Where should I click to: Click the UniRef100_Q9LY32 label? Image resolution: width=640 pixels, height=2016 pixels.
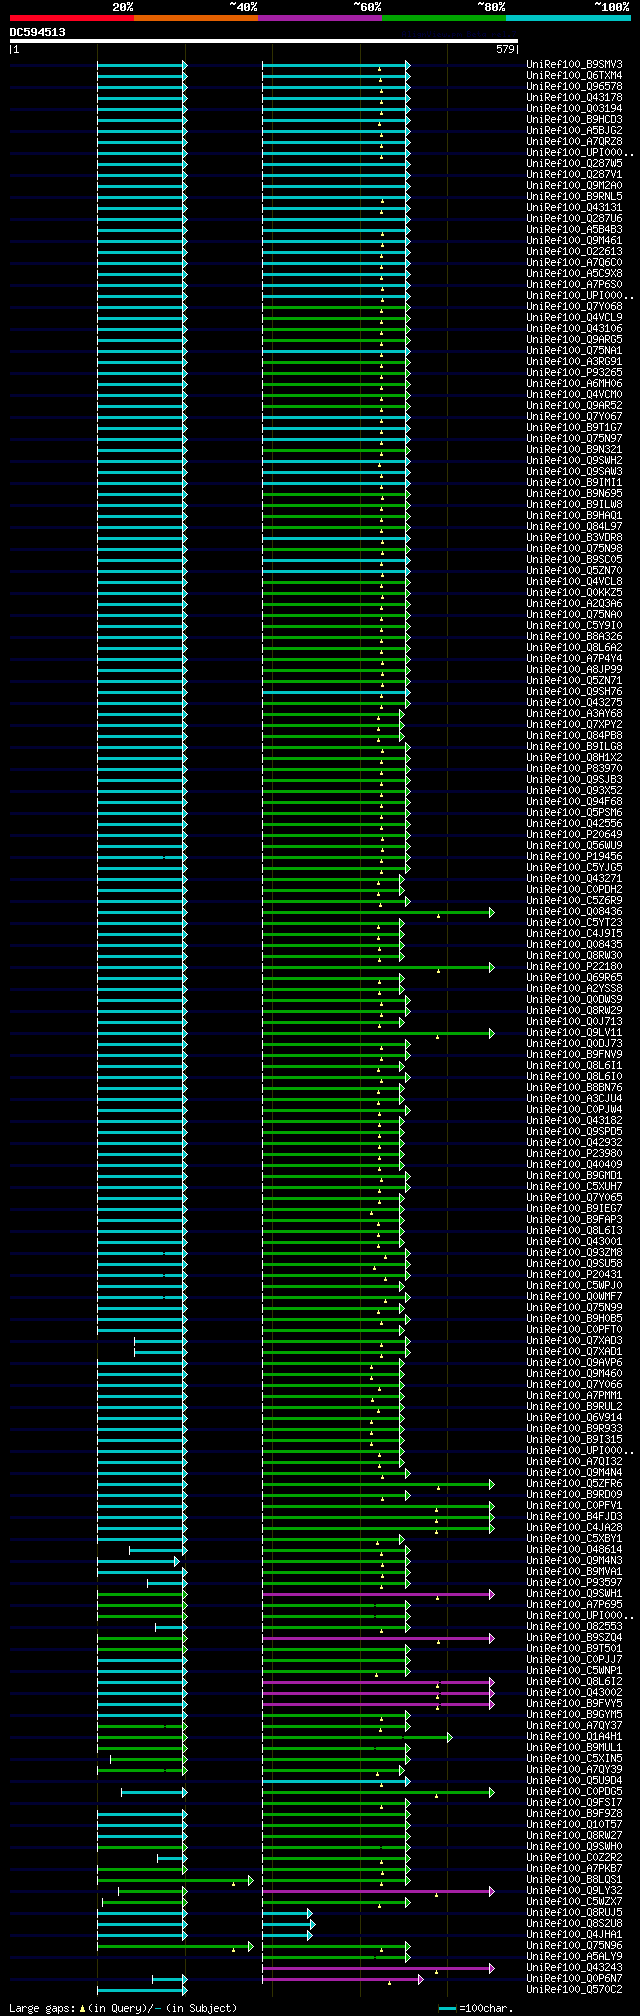pos(574,1890)
